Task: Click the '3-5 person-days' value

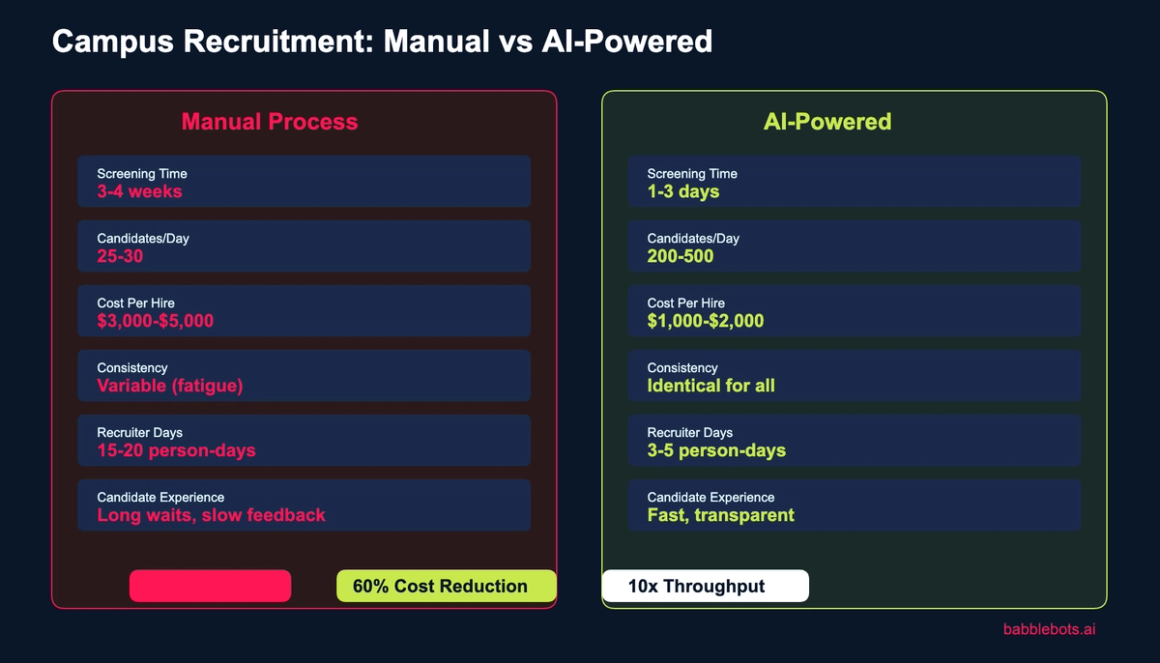Action: click(716, 451)
